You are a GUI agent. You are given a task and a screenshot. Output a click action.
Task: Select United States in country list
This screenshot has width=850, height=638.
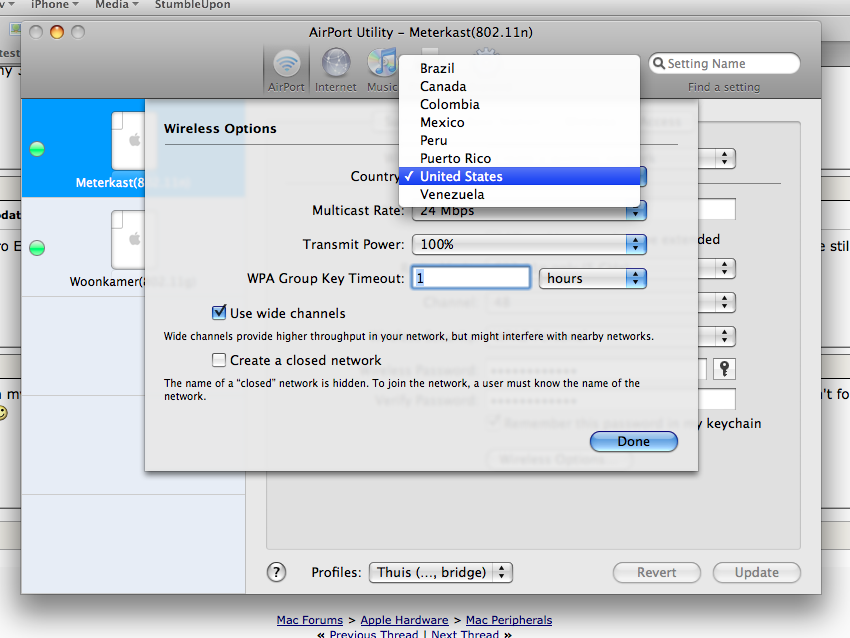(x=519, y=176)
